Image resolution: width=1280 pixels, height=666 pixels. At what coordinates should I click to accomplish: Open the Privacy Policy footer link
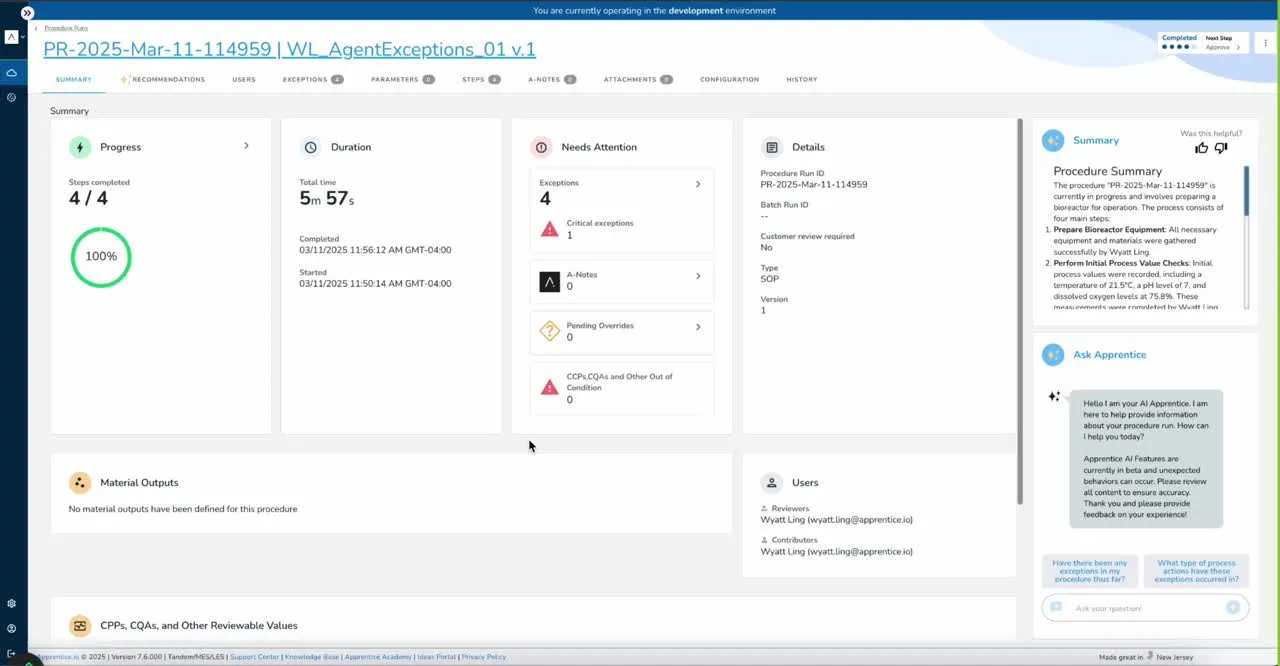pos(484,657)
